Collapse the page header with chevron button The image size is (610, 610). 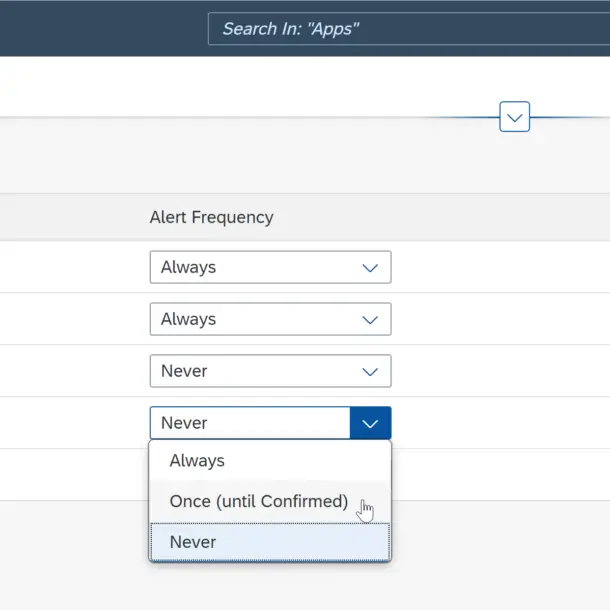514,117
